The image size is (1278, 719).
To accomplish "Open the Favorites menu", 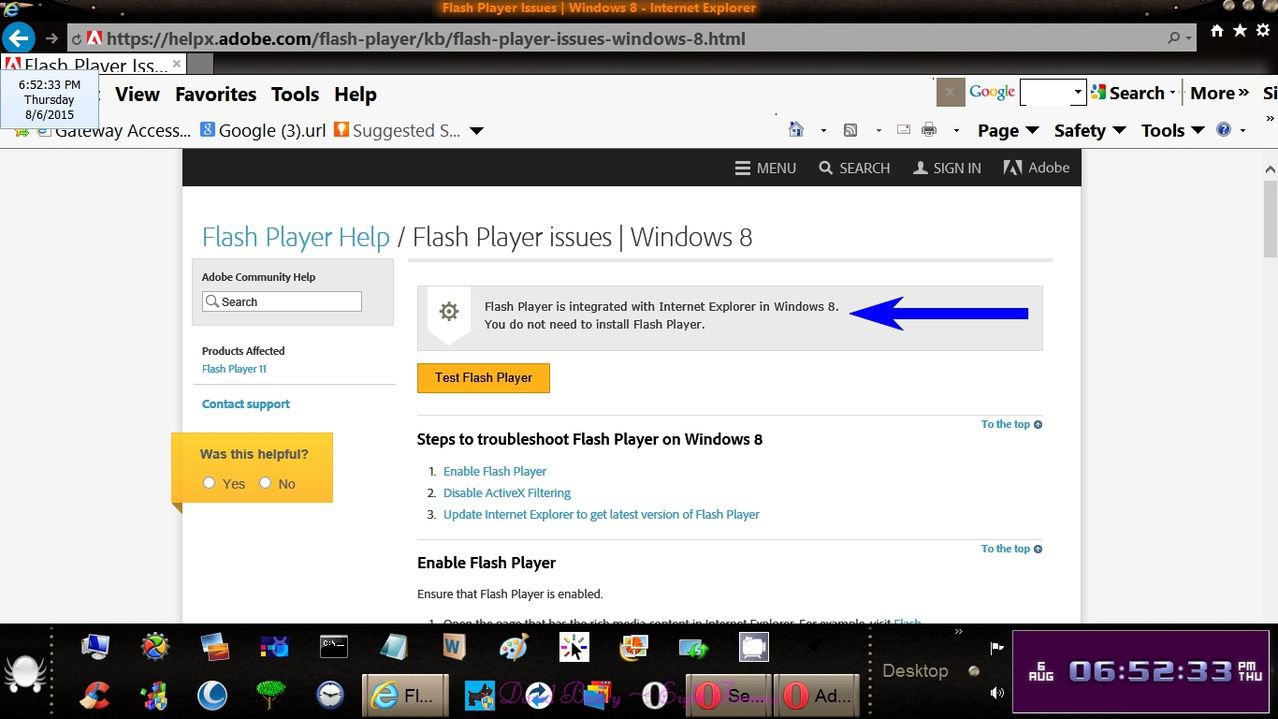I will (216, 94).
